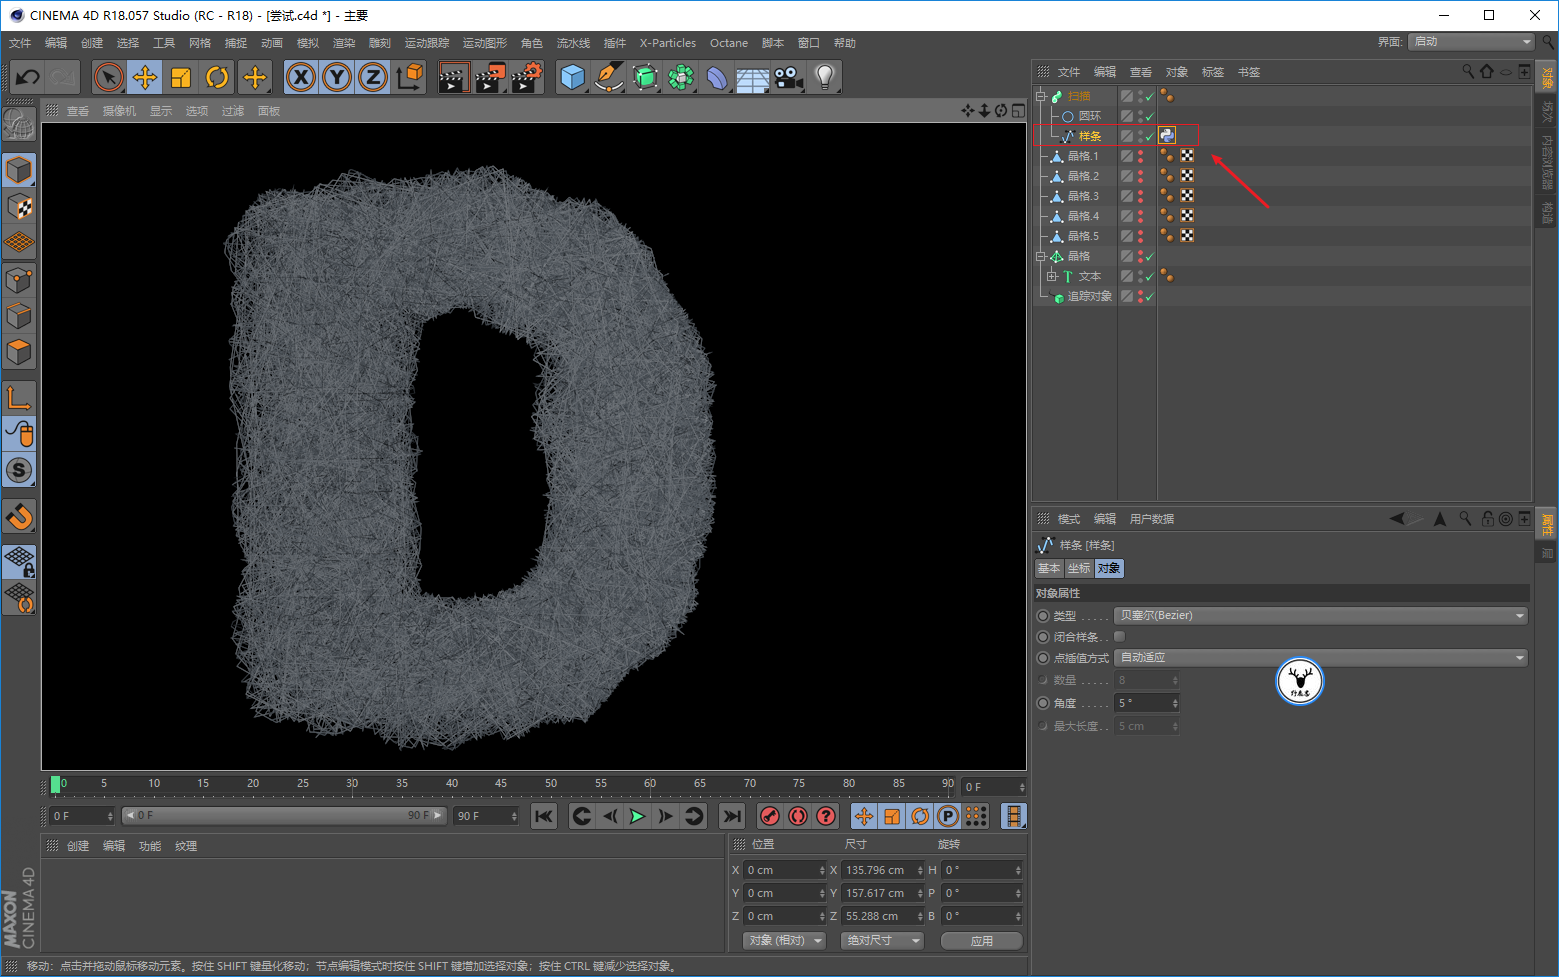Tick the 闭合样条 checkbox
The image size is (1559, 977).
(1120, 637)
